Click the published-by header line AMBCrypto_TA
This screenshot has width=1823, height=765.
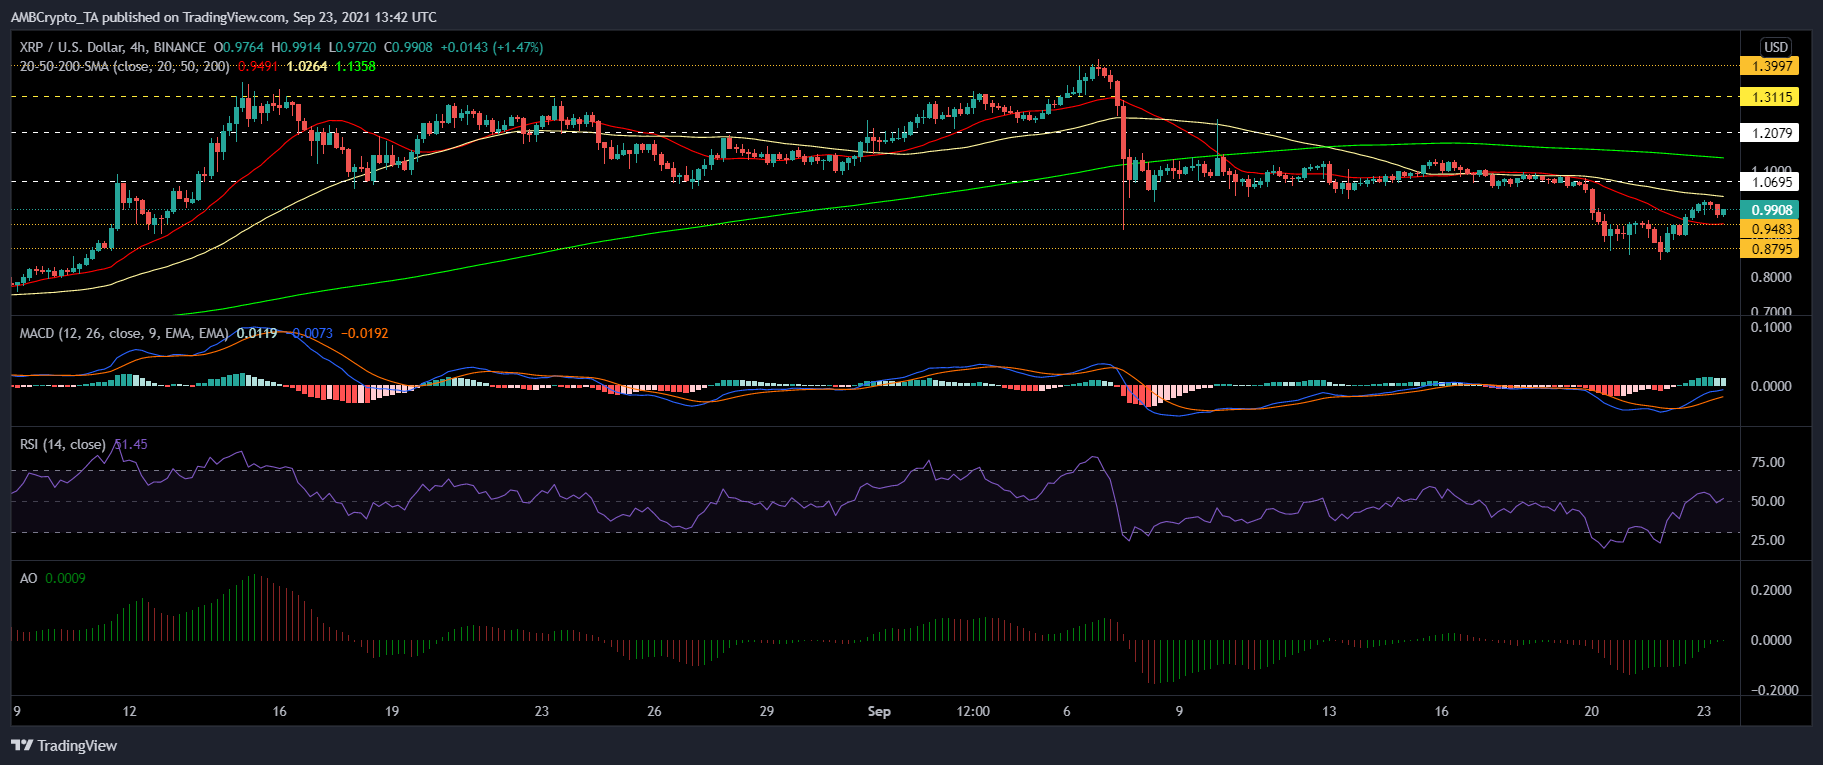click(224, 17)
